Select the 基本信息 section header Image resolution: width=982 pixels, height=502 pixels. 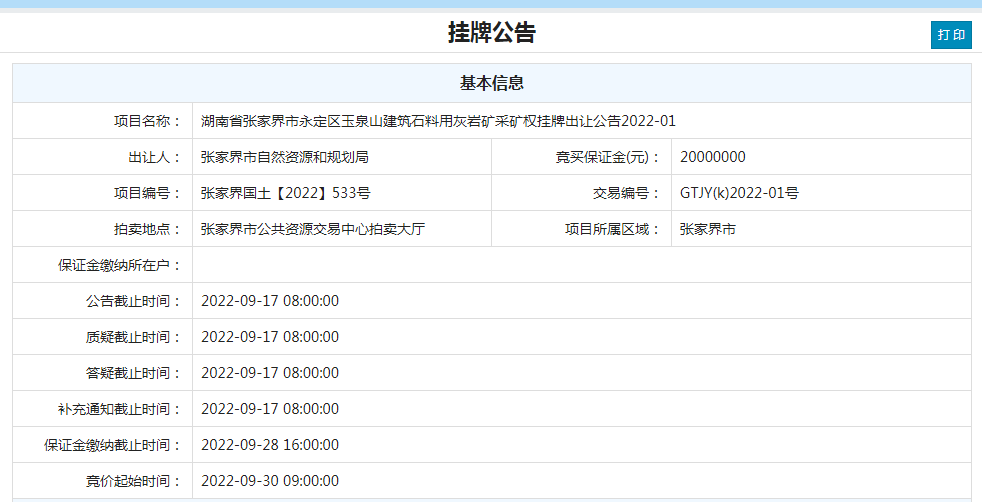(491, 83)
